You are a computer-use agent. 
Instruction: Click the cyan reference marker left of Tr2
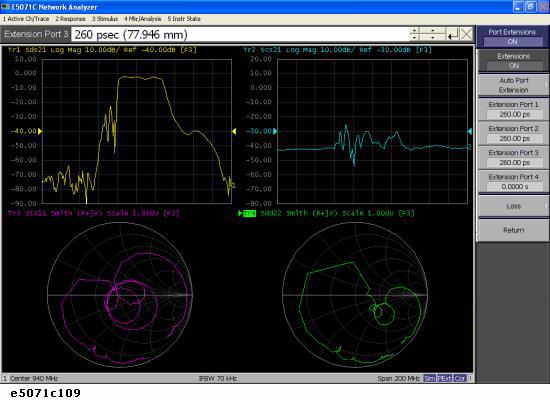(x=275, y=131)
